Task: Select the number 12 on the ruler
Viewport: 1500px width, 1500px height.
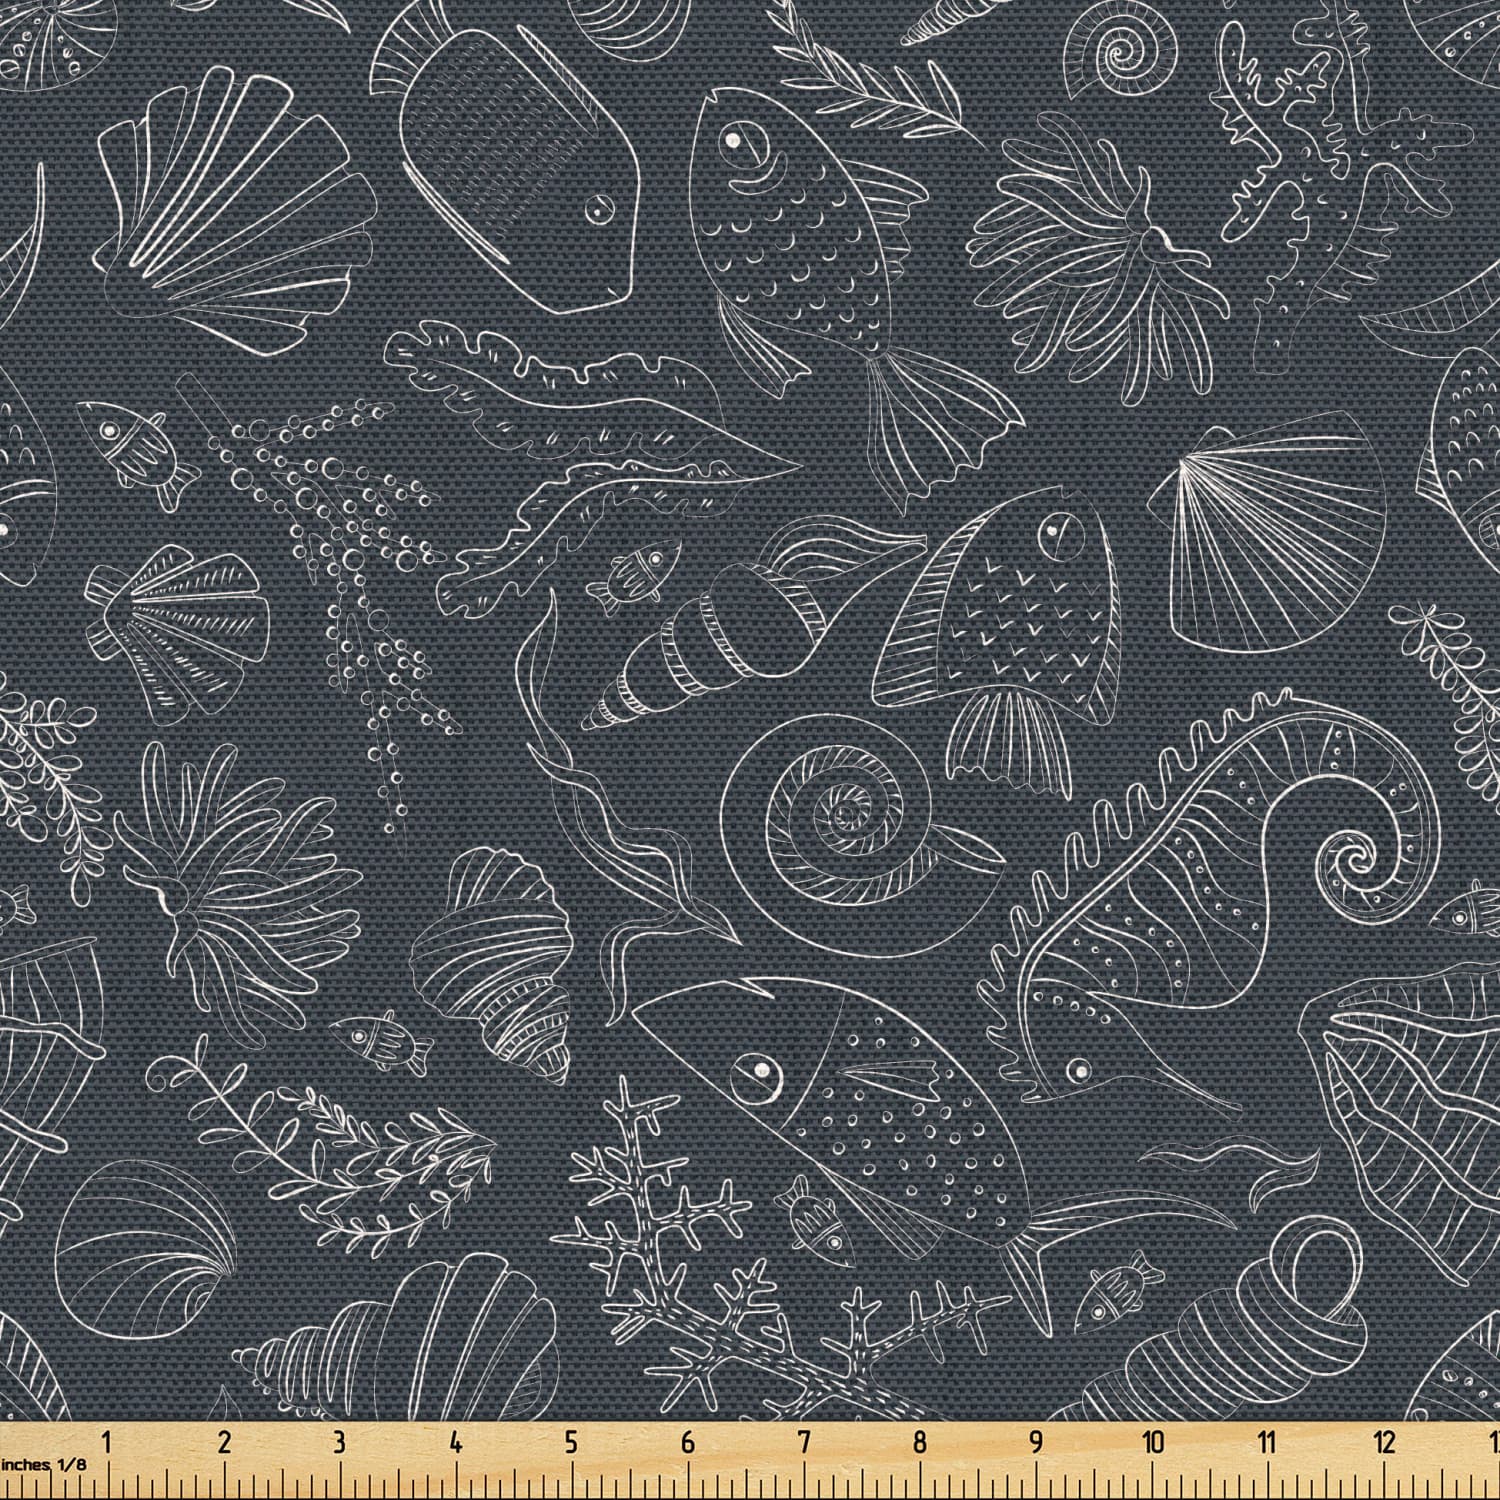Action: click(x=1385, y=1442)
